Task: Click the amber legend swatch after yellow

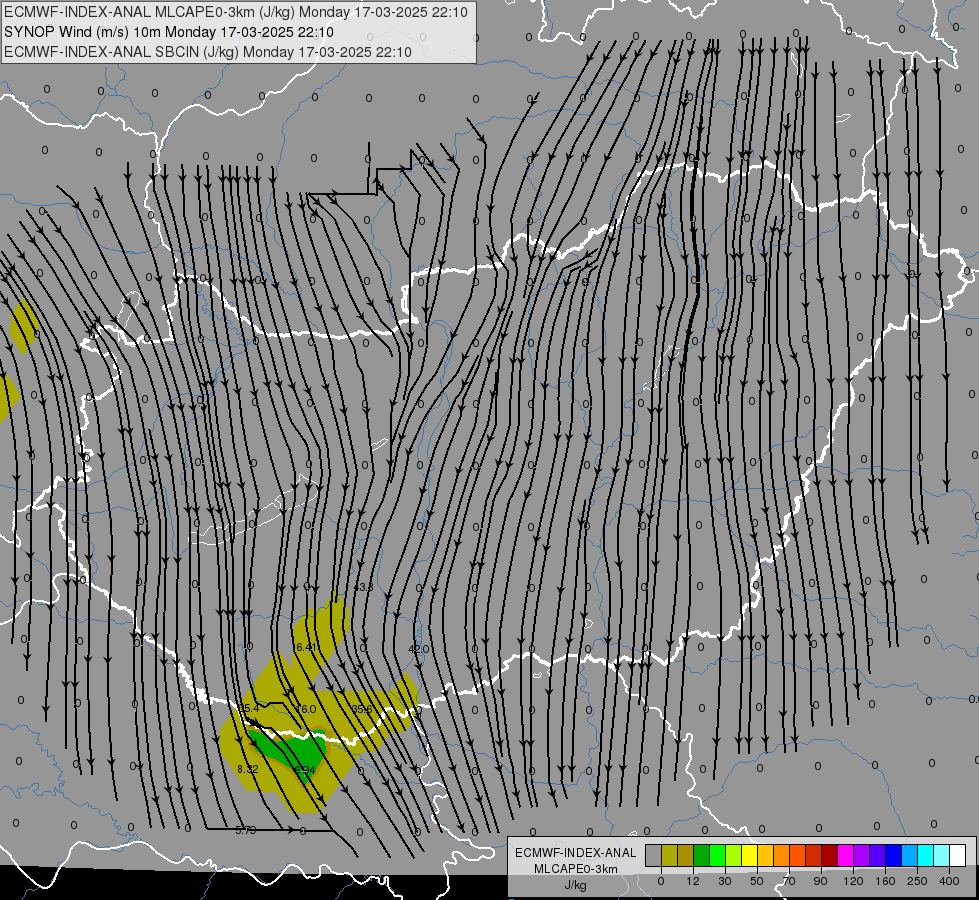Action: pos(765,855)
